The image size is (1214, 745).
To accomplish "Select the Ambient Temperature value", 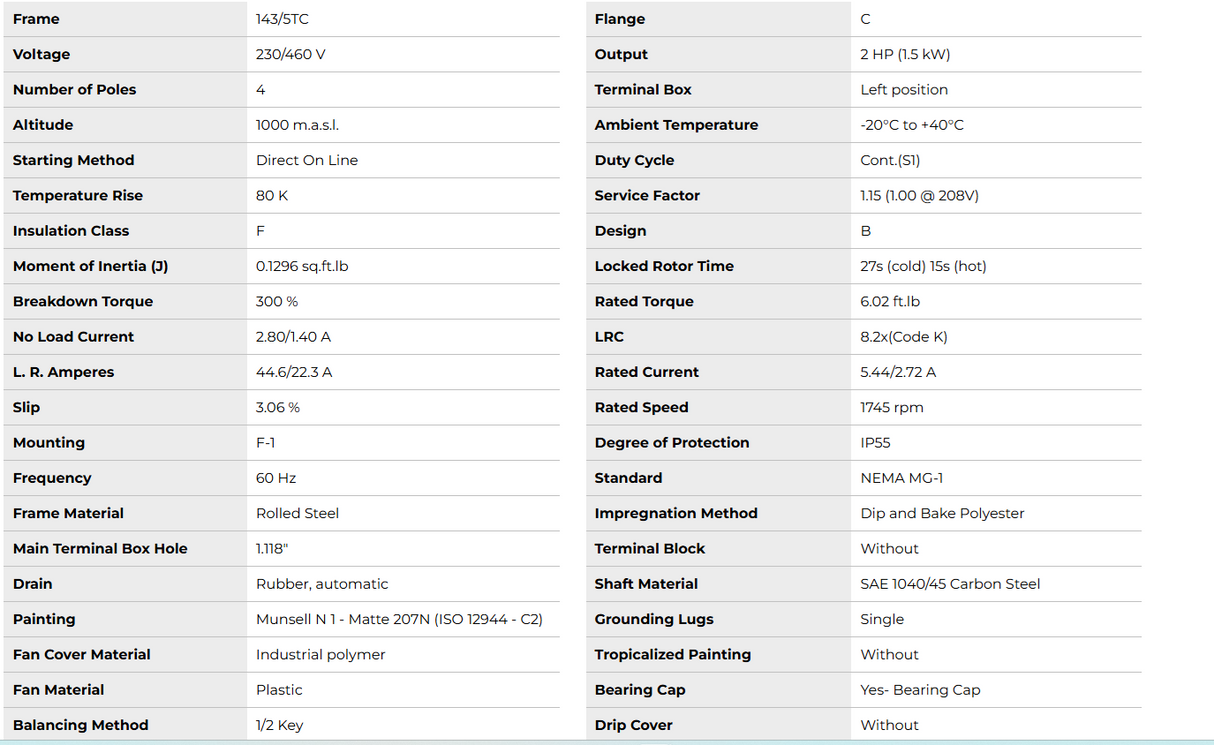I will tap(912, 125).
